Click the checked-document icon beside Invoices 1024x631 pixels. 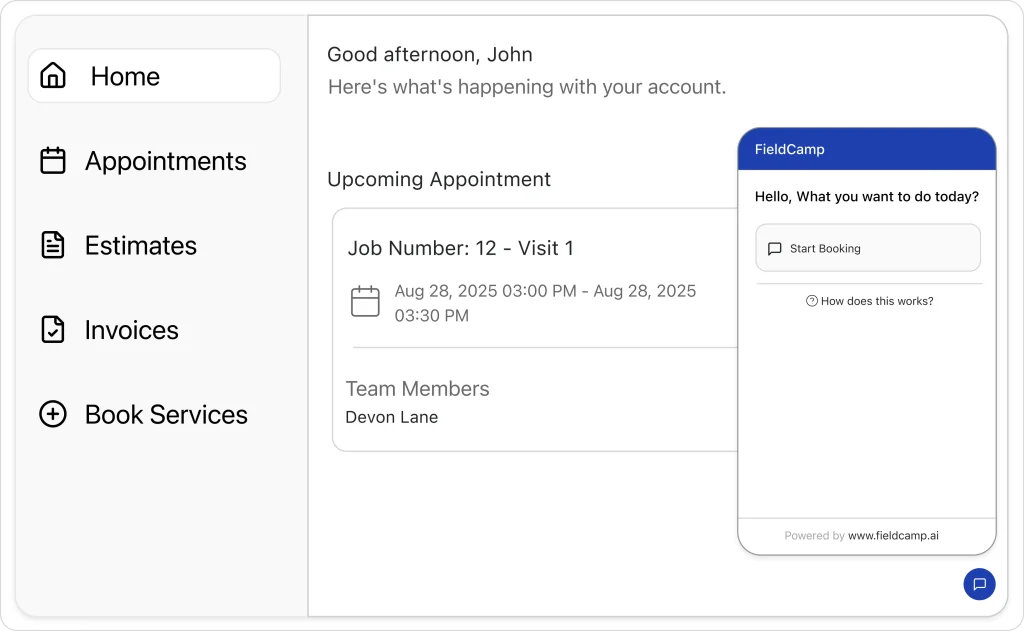(53, 330)
